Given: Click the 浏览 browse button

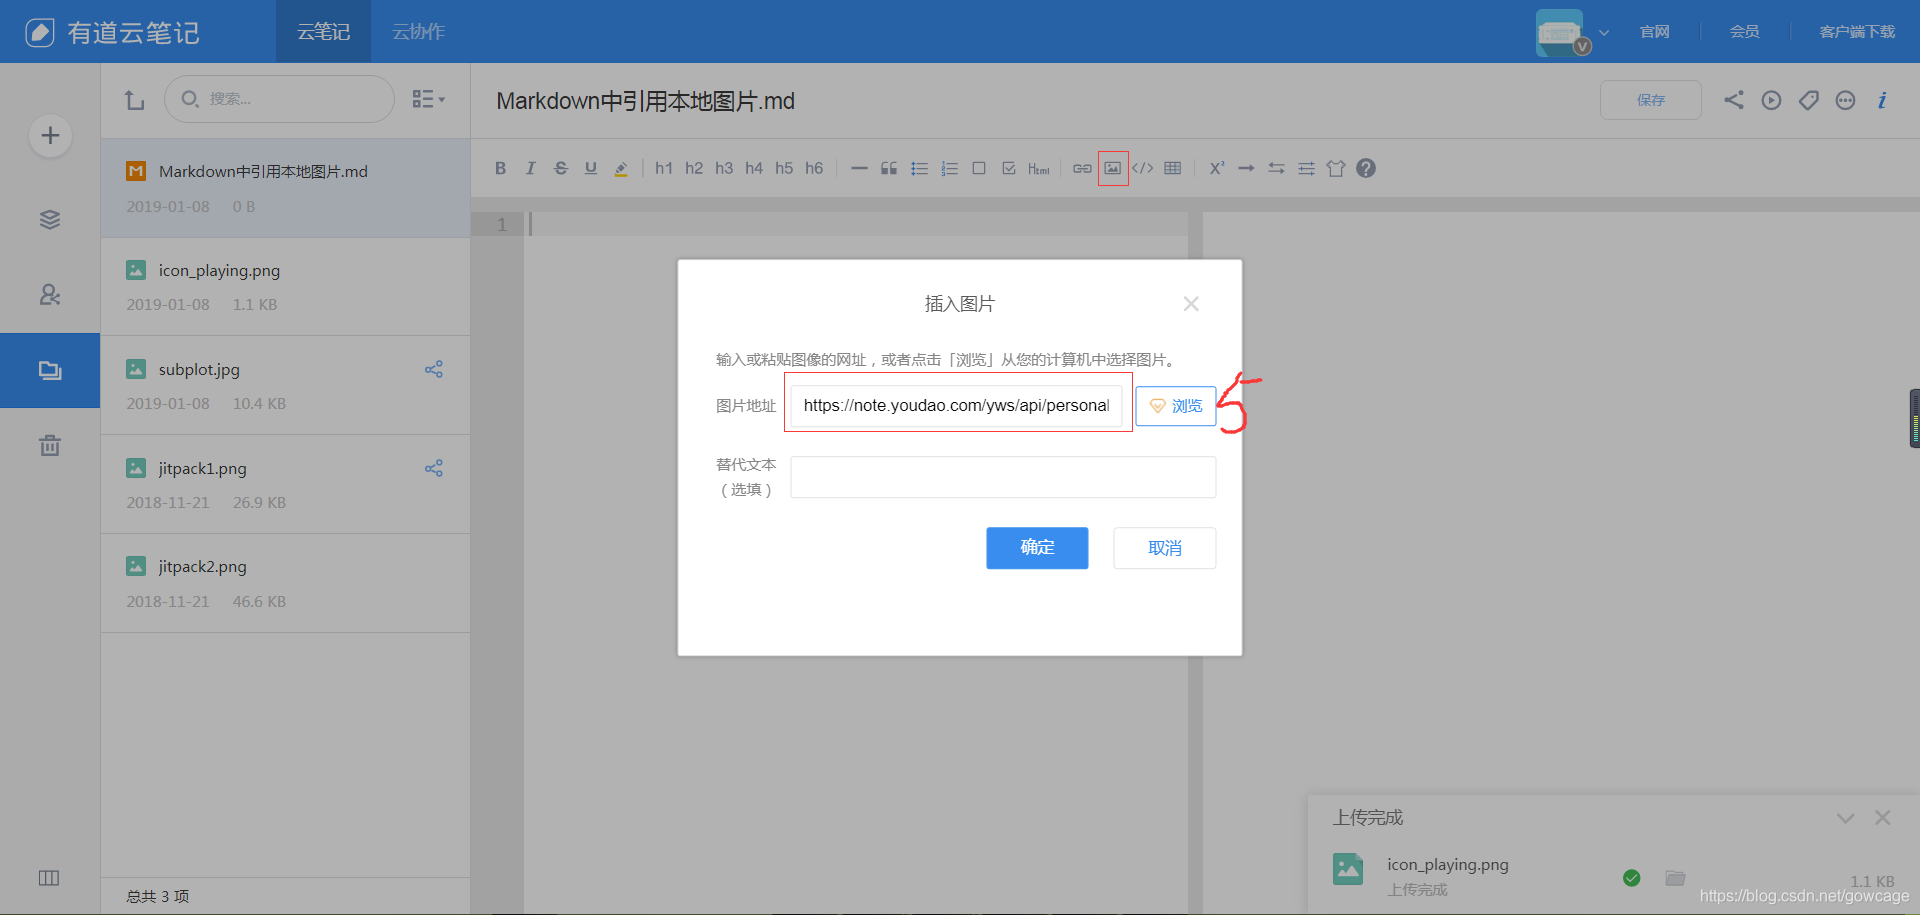Looking at the screenshot, I should (1176, 406).
